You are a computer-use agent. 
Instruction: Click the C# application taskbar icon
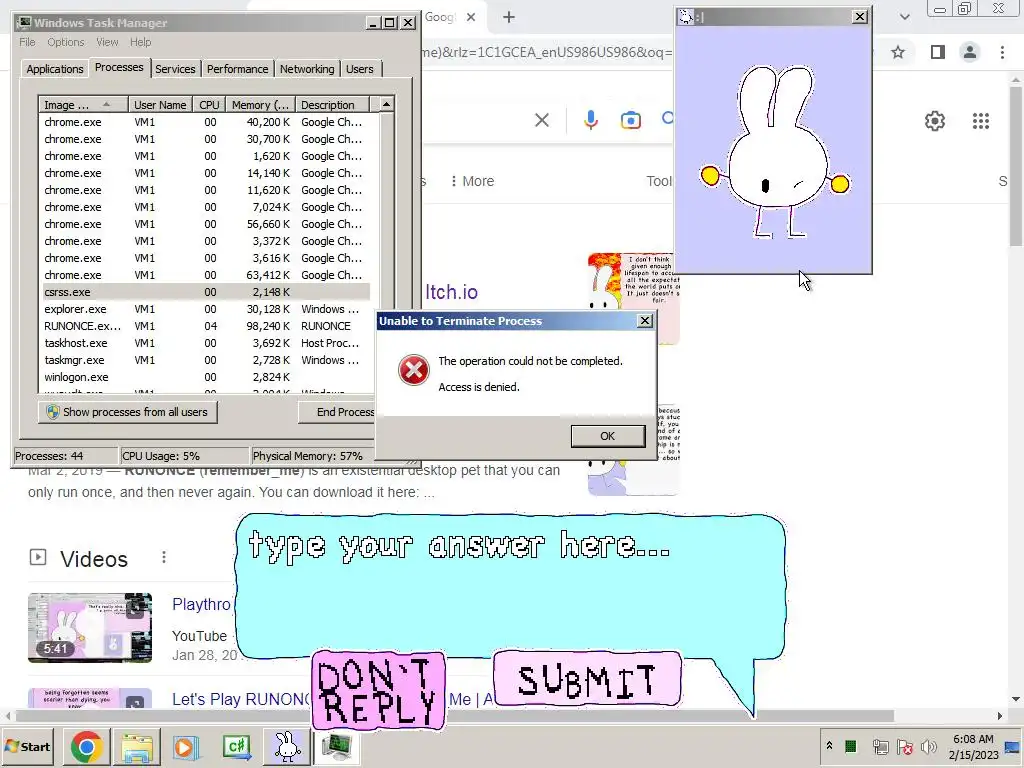pyautogui.click(x=236, y=746)
